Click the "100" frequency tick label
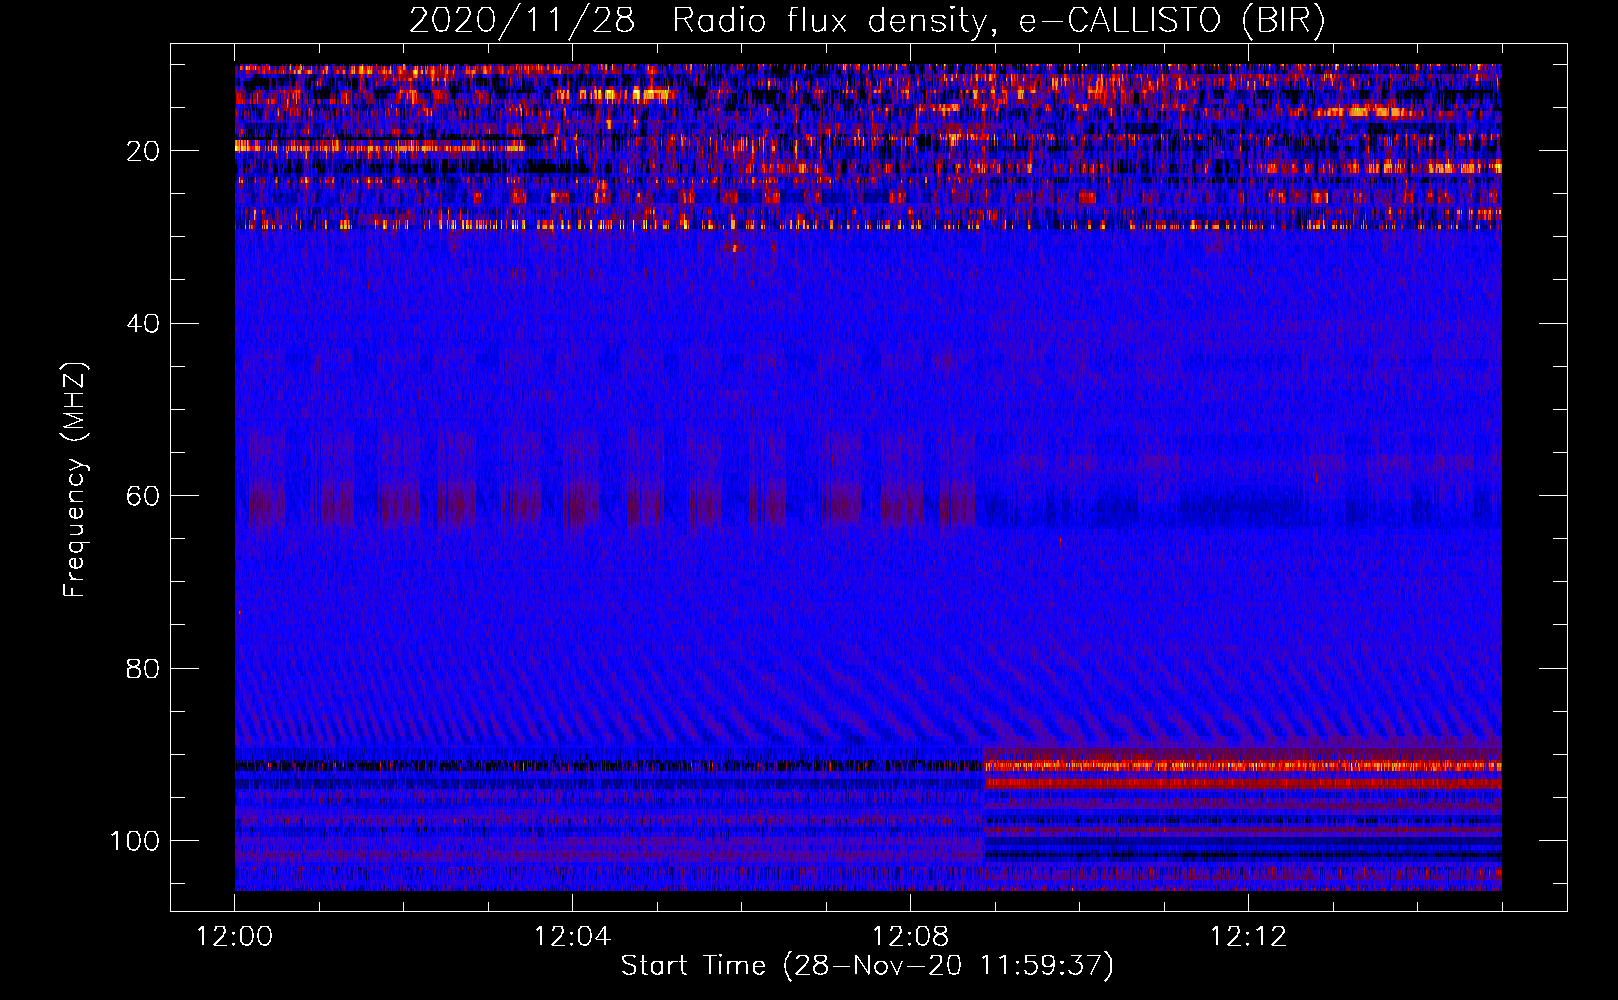The height and width of the screenshot is (1000, 1618). (x=135, y=841)
